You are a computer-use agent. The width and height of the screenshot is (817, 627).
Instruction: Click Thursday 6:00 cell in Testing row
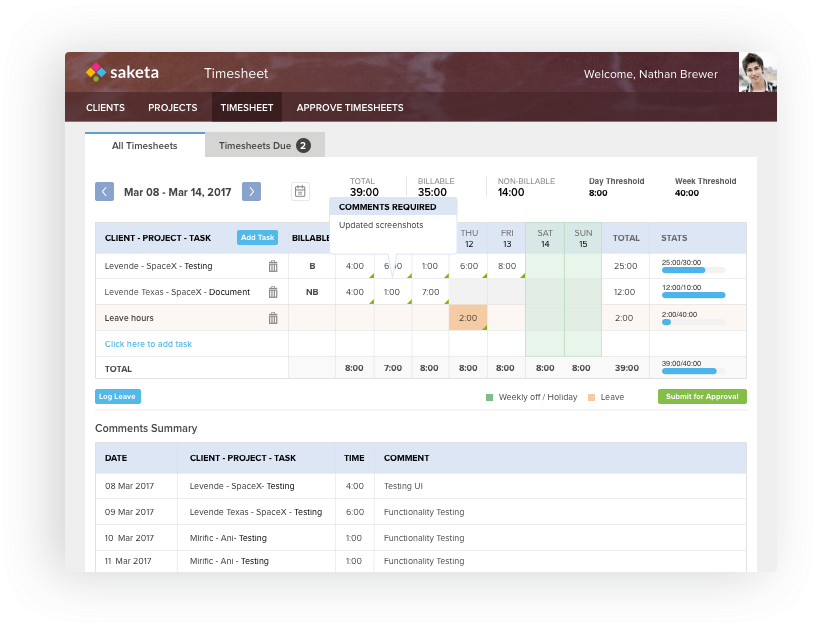pos(468,266)
